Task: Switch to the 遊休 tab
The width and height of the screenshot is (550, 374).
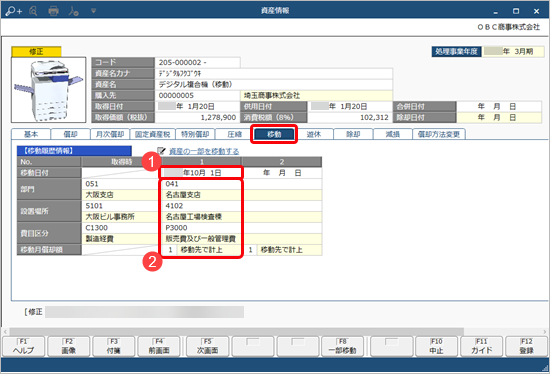Action: [314, 134]
